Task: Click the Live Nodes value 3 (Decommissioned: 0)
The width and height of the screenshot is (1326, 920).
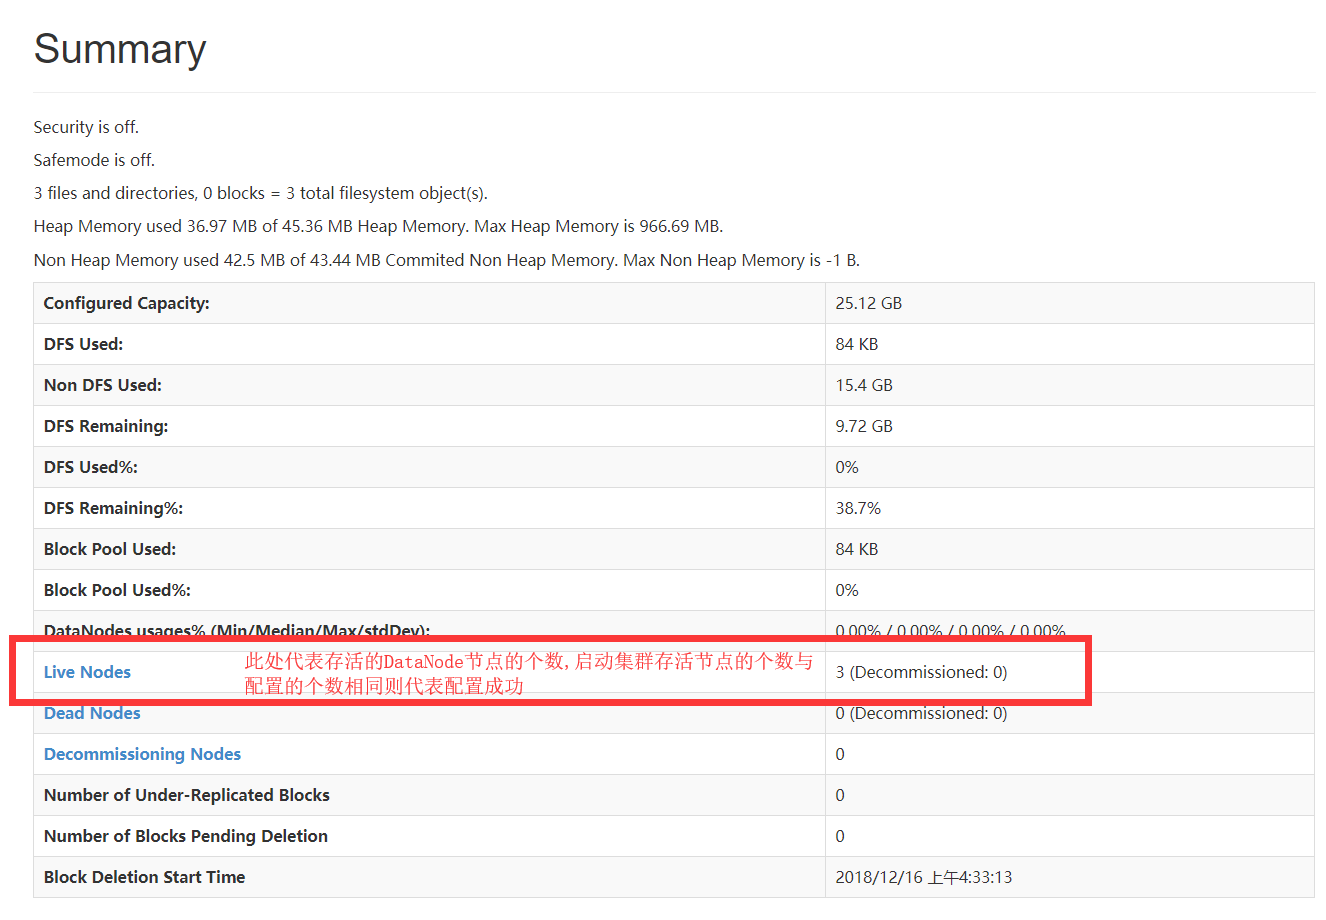Action: coord(921,672)
